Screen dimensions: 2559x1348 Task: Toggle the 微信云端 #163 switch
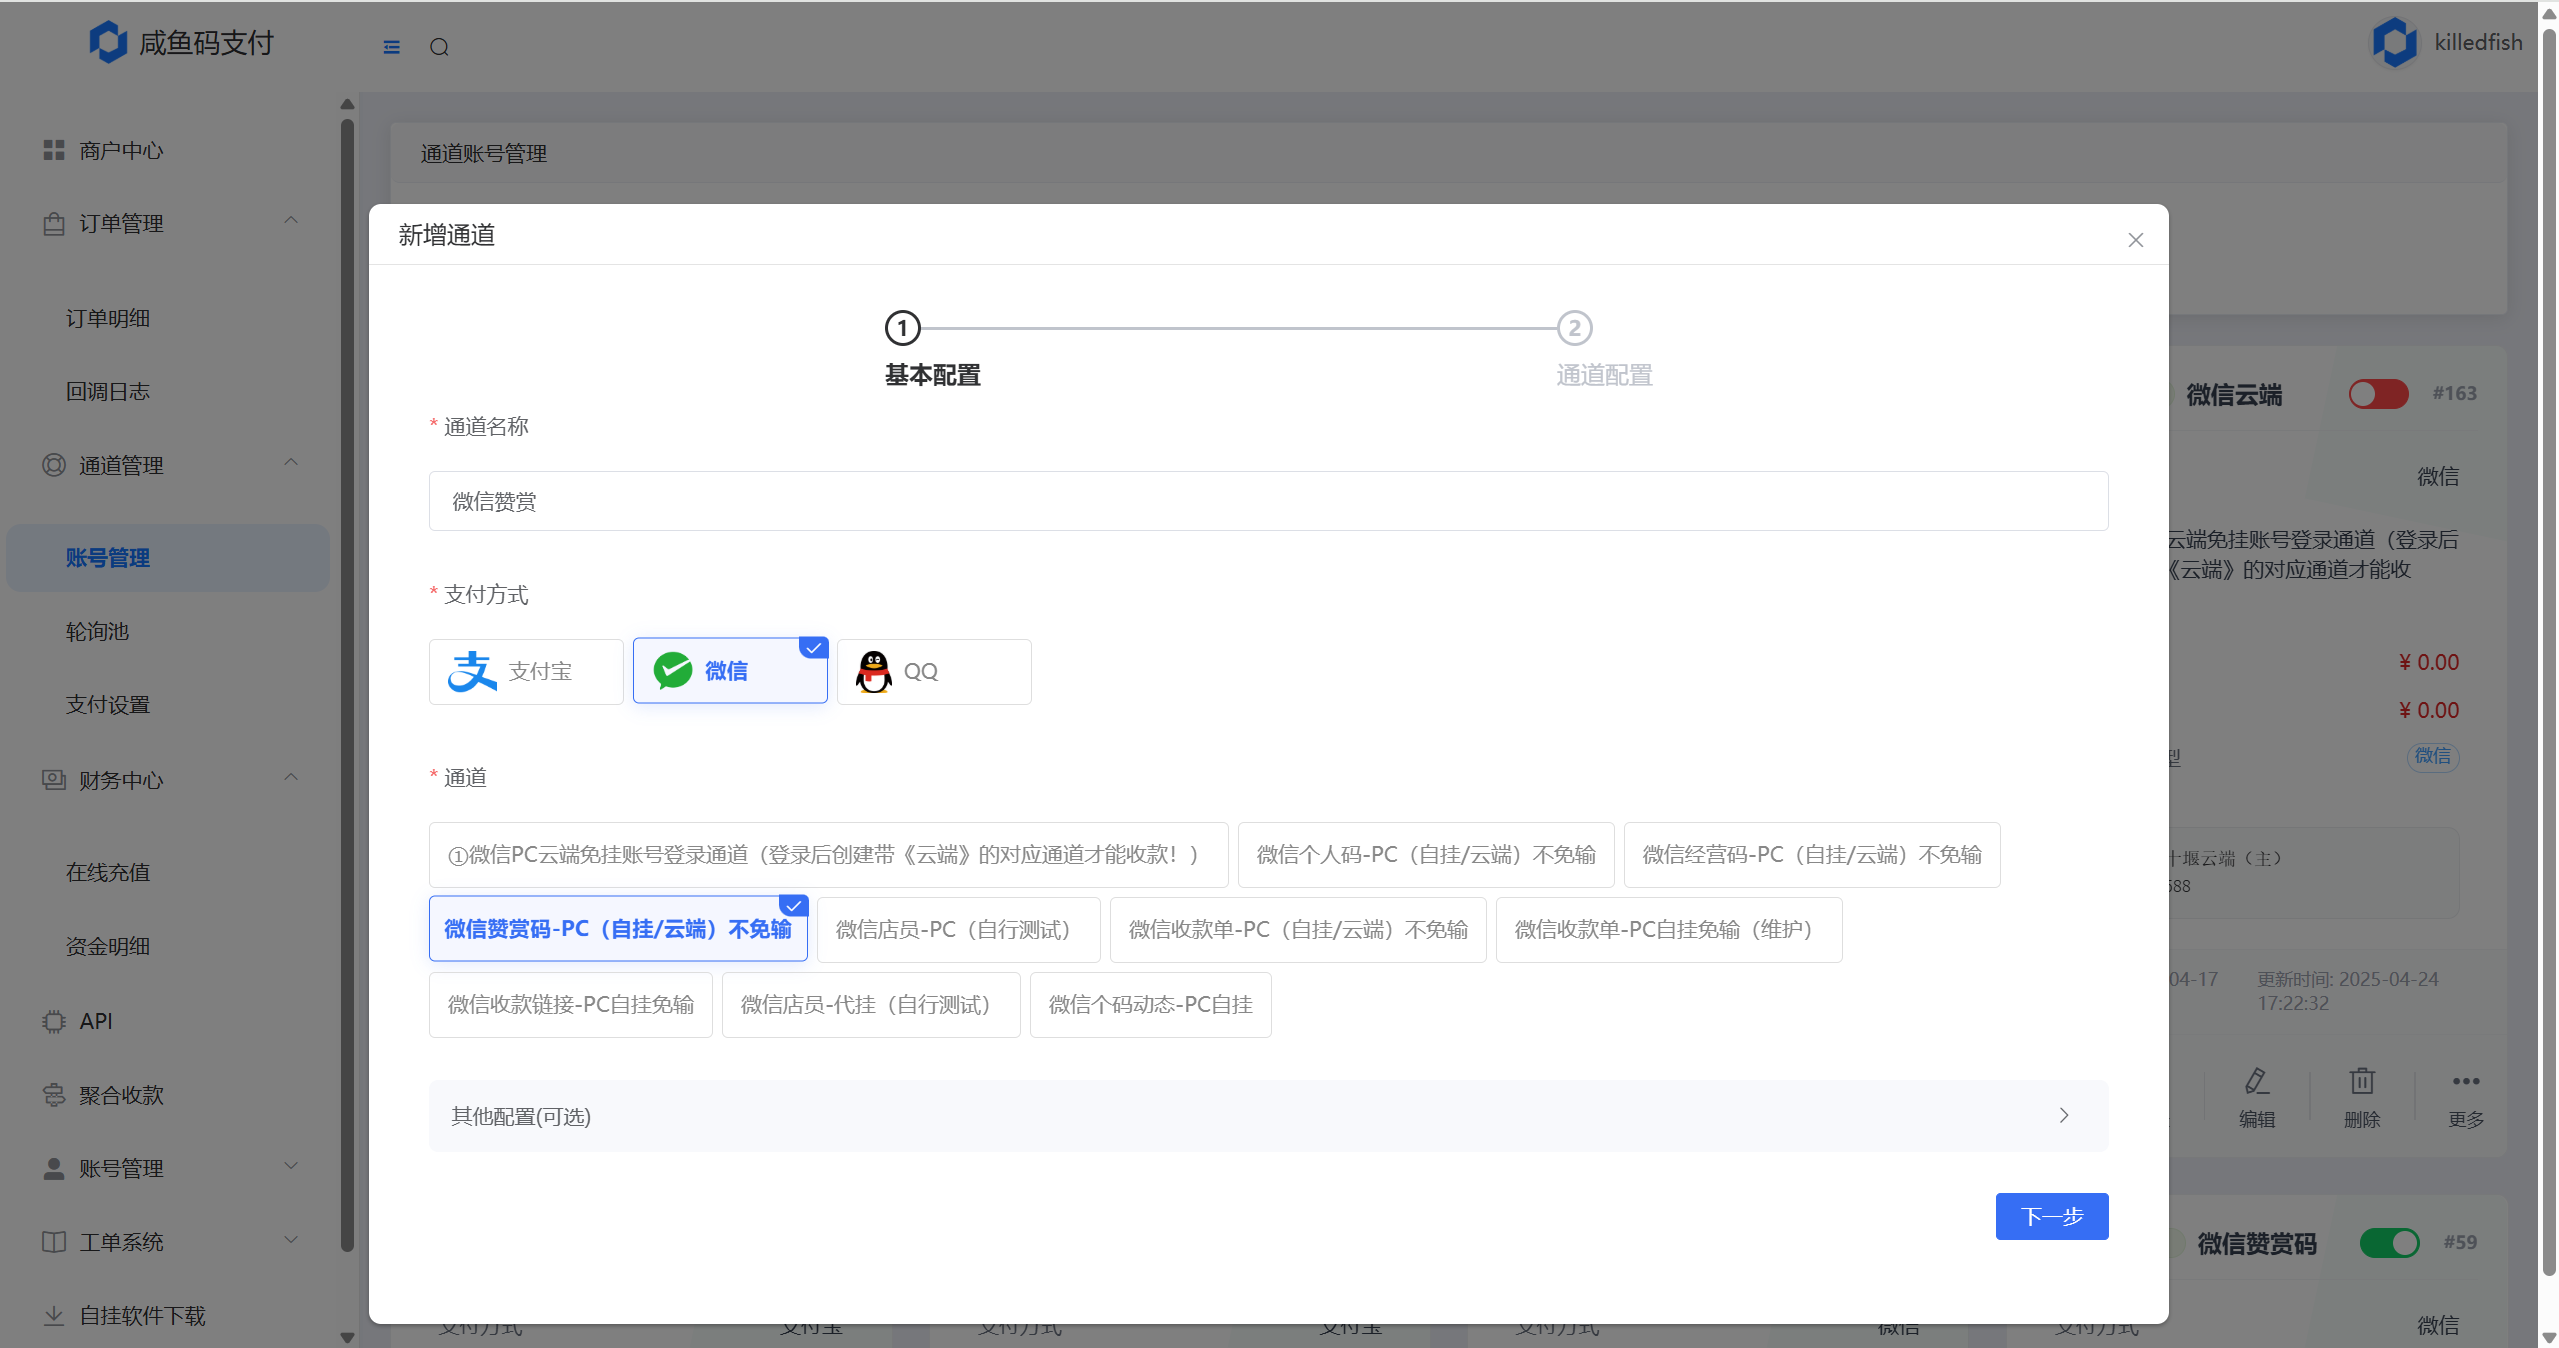pos(2378,394)
